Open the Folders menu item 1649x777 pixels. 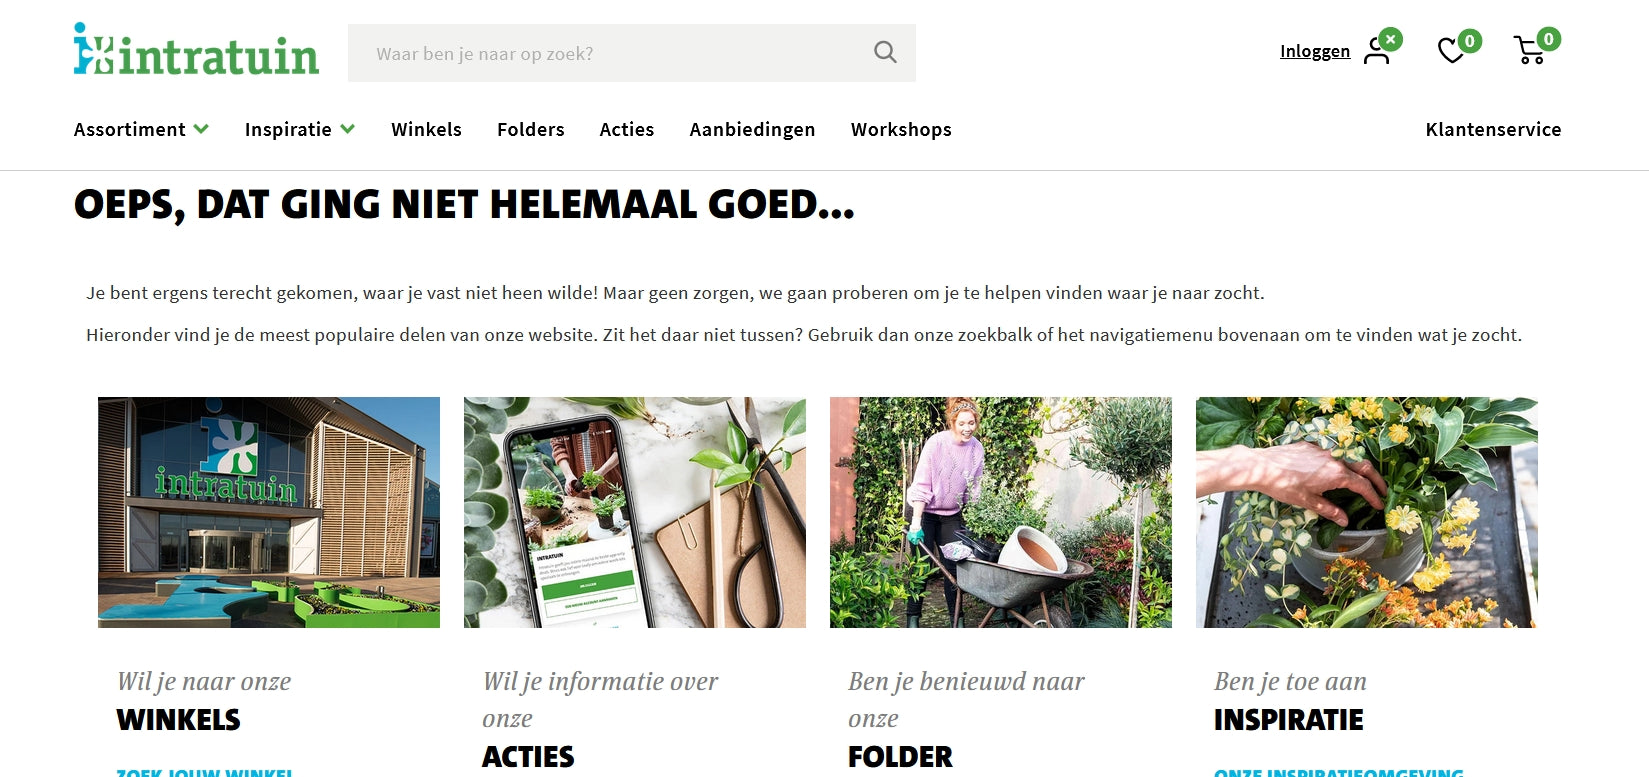pos(530,129)
